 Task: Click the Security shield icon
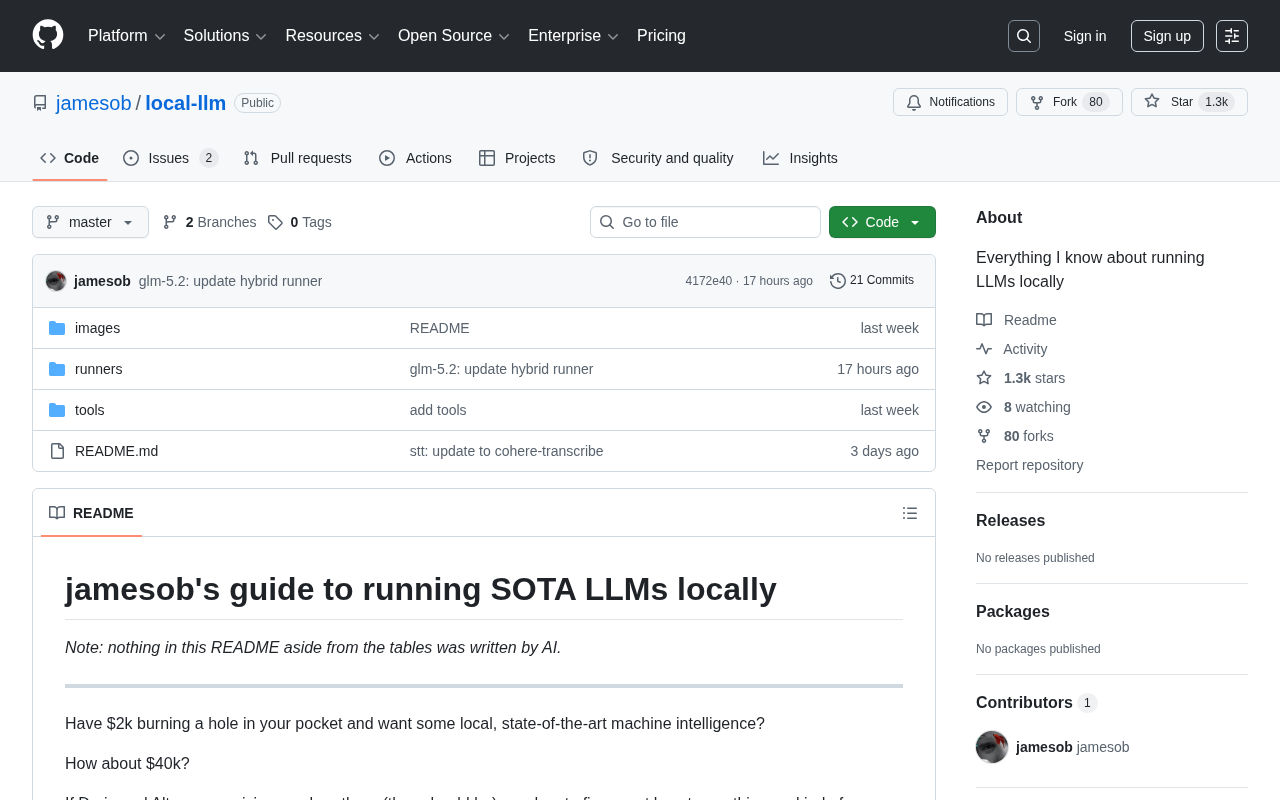pos(590,158)
